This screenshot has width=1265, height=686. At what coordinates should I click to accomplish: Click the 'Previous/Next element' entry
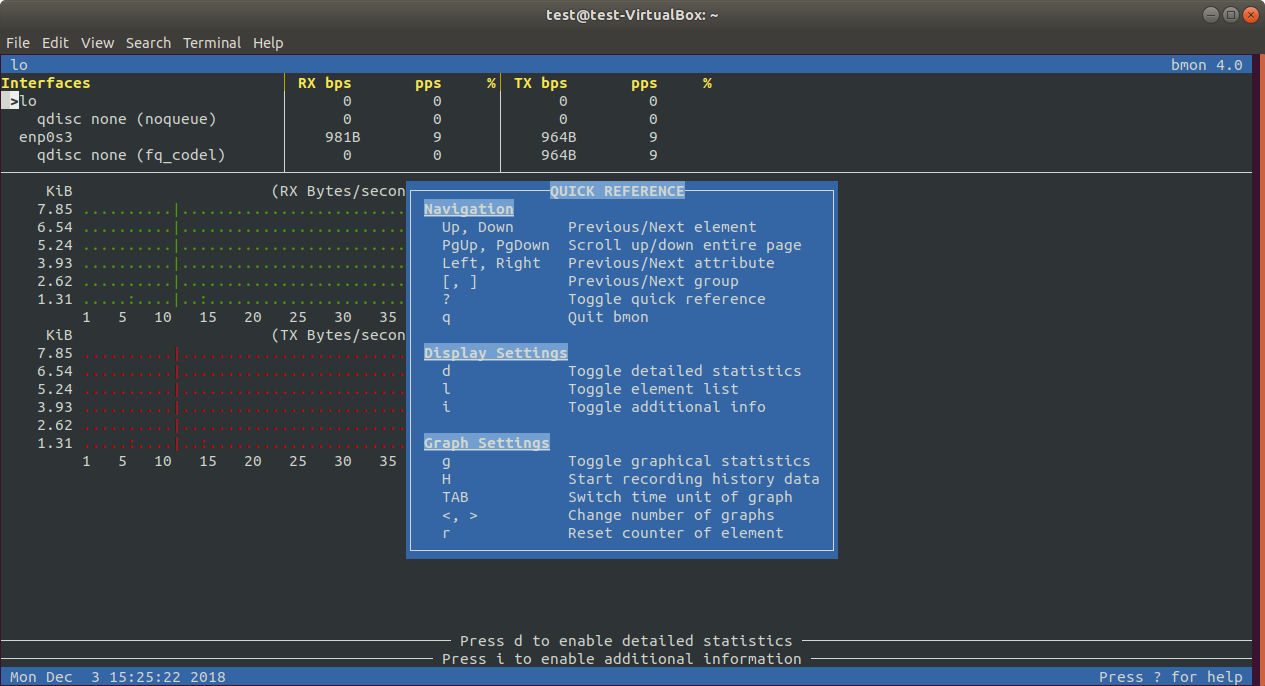coord(662,227)
